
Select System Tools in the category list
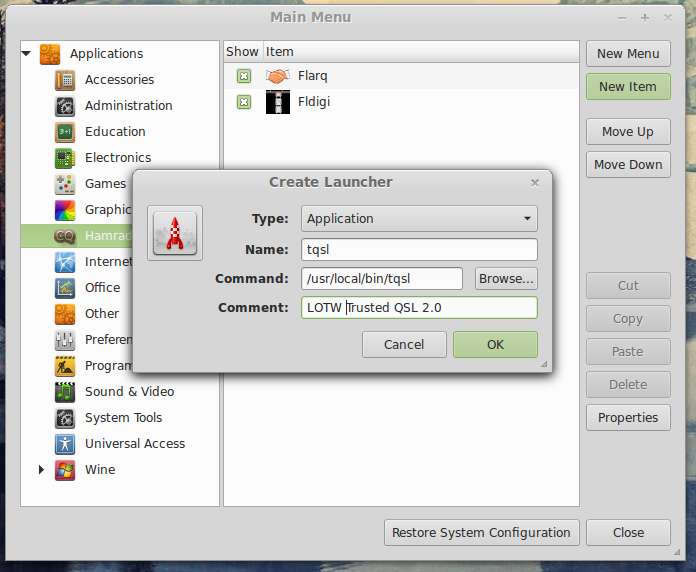[x=123, y=418]
